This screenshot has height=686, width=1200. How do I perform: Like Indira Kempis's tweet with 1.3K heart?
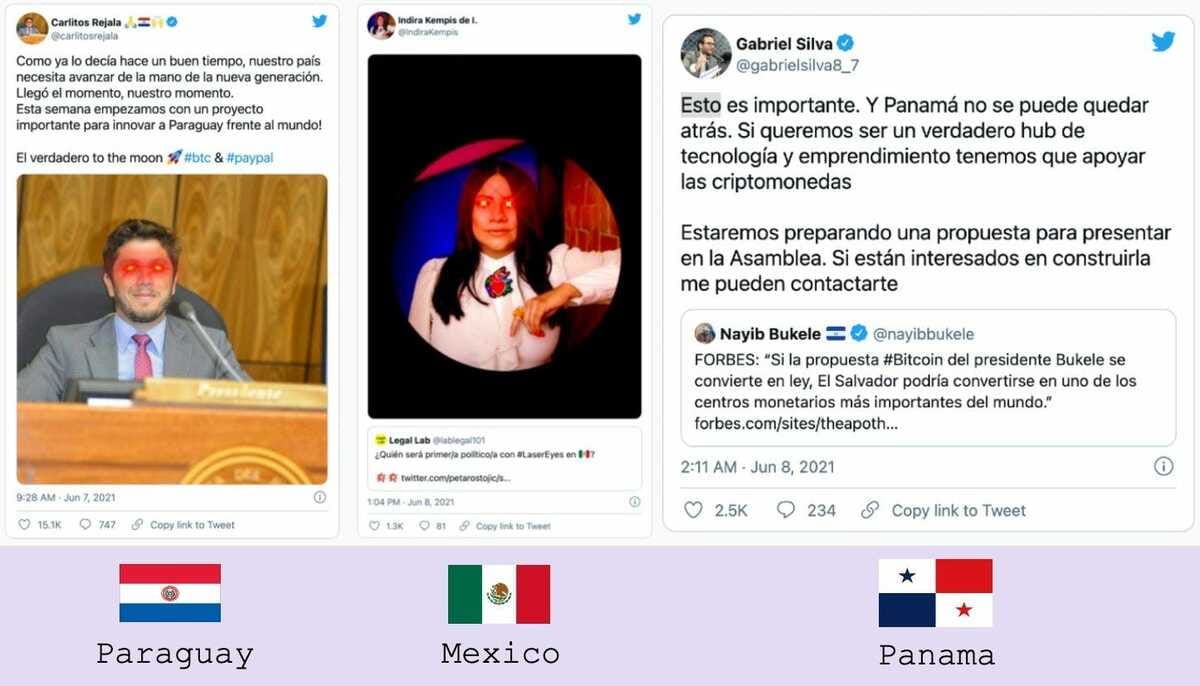(387, 526)
